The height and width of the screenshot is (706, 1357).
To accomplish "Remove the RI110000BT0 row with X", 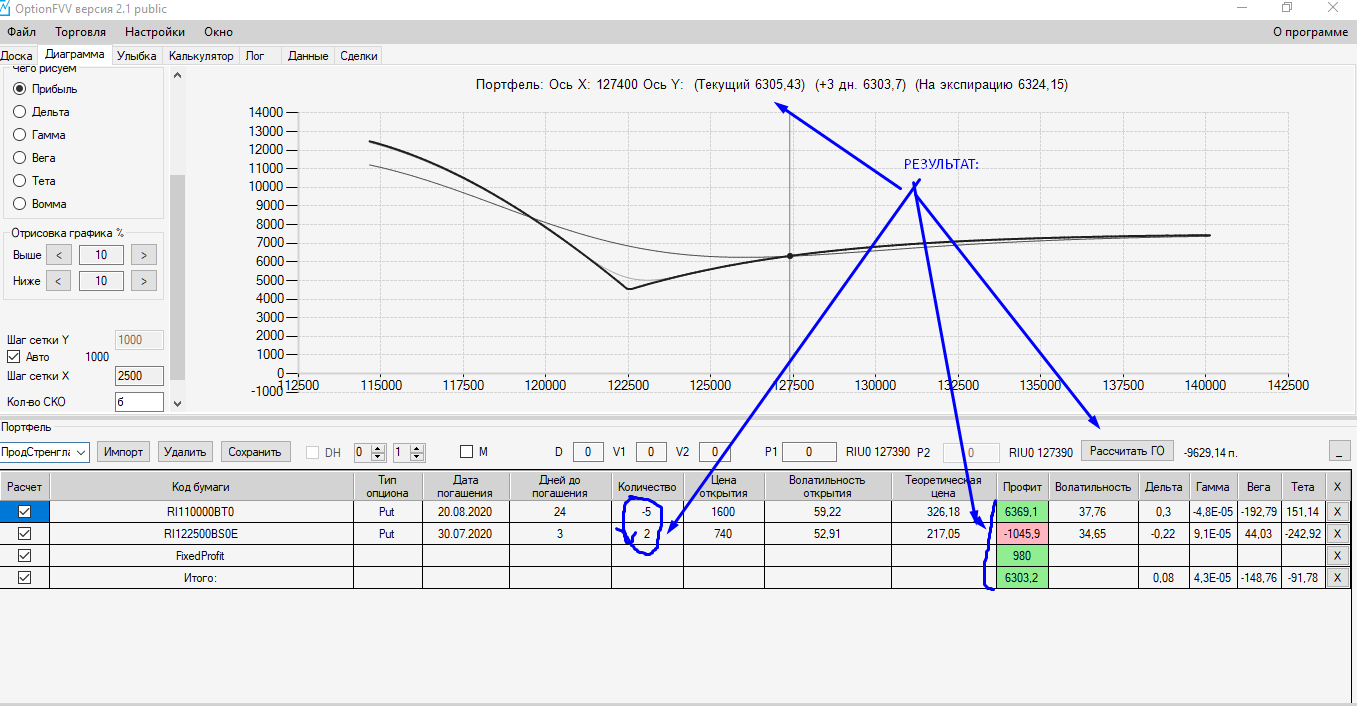I will [1338, 511].
